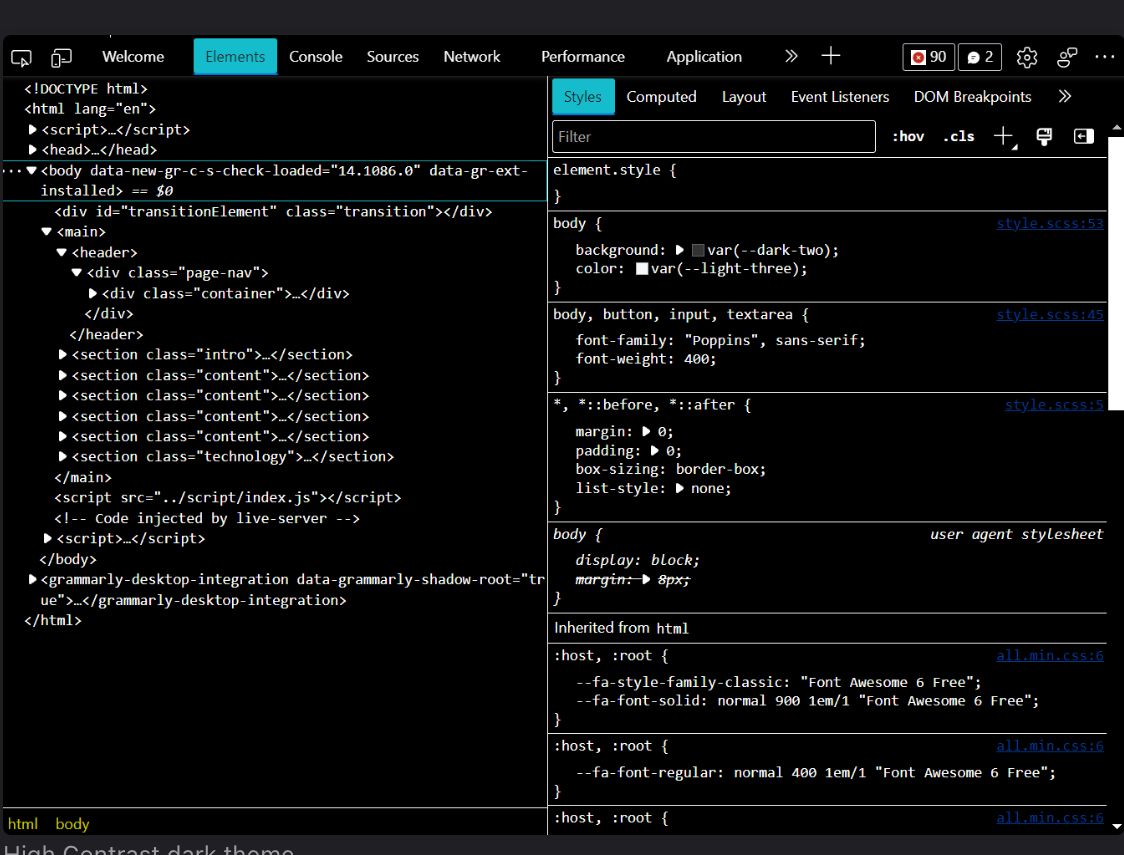
Task: Click font-family Poppins declaration
Action: [x=720, y=340]
